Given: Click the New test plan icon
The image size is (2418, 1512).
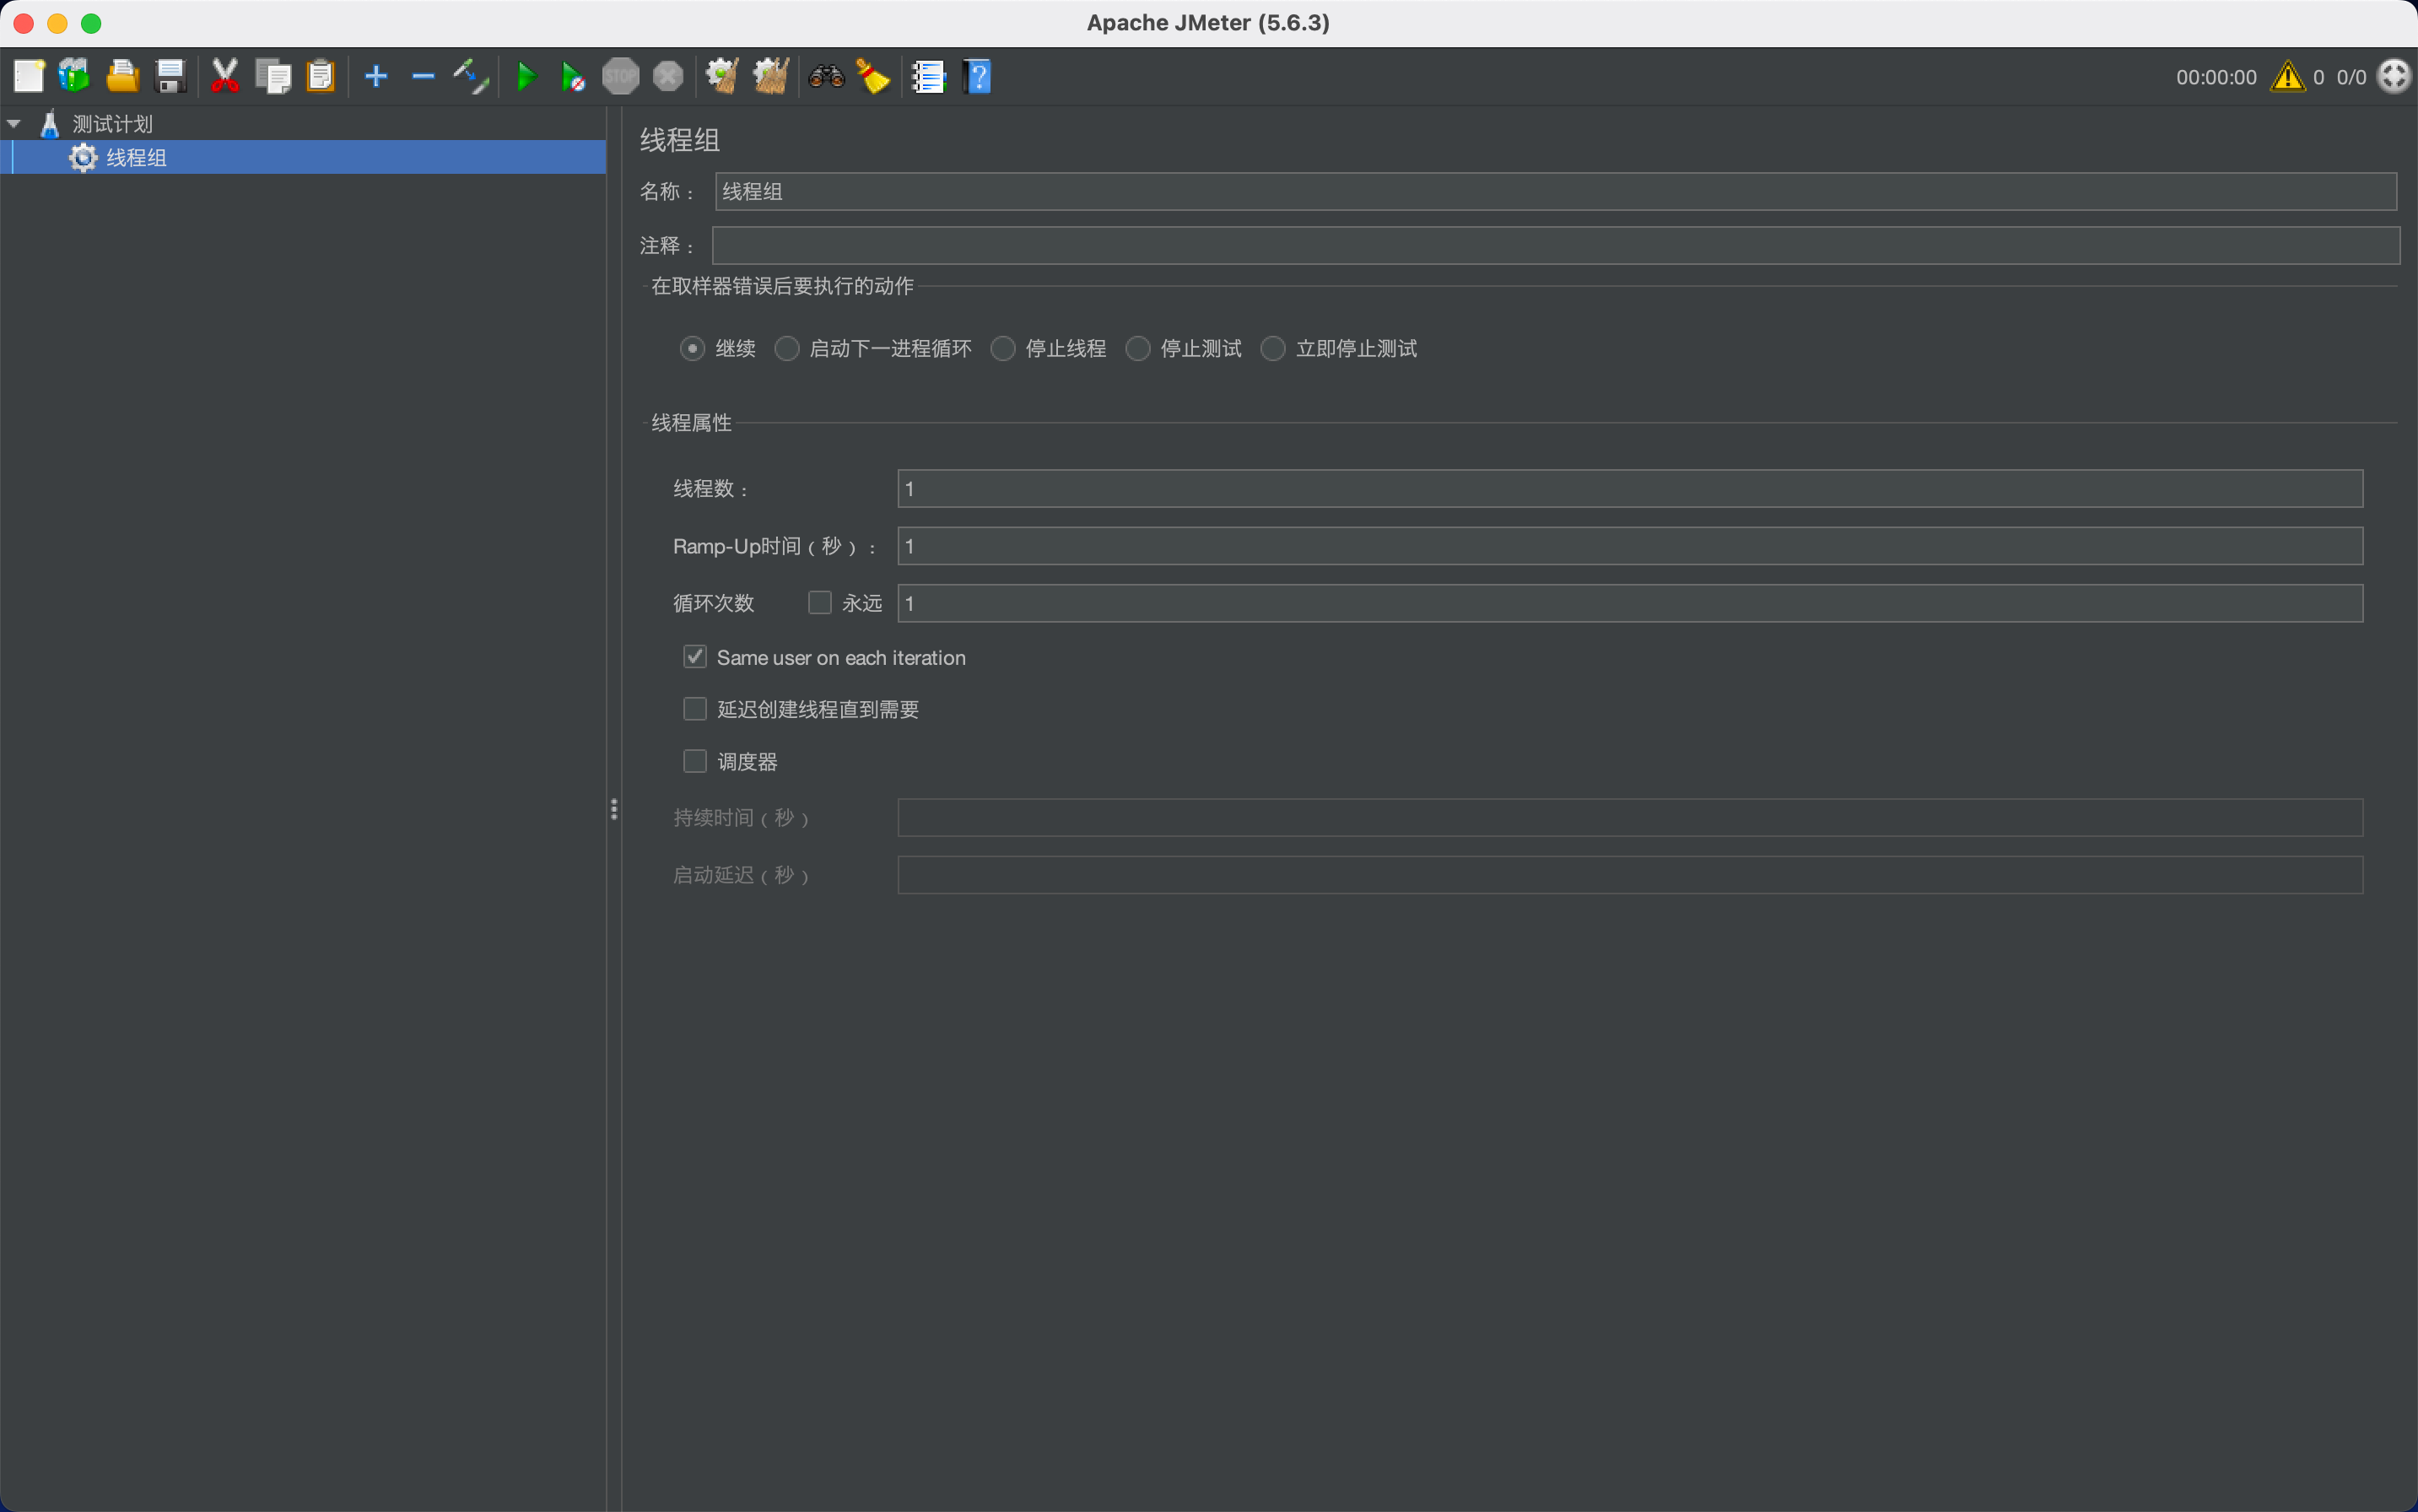Looking at the screenshot, I should click(29, 76).
